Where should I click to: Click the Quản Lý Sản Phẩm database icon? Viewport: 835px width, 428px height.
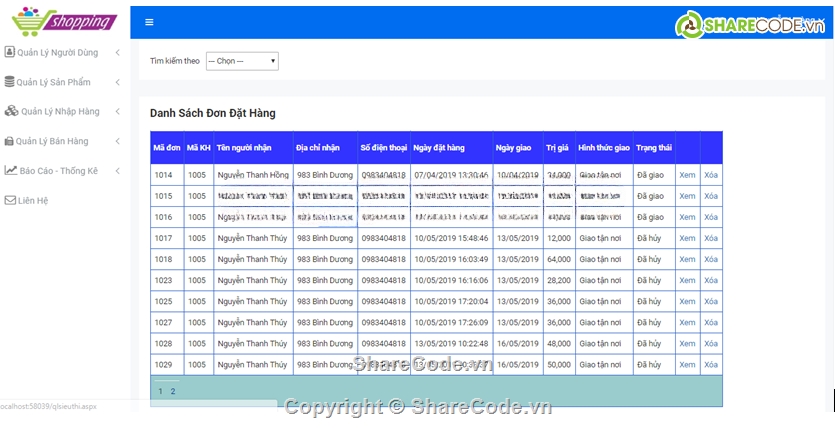point(9,81)
